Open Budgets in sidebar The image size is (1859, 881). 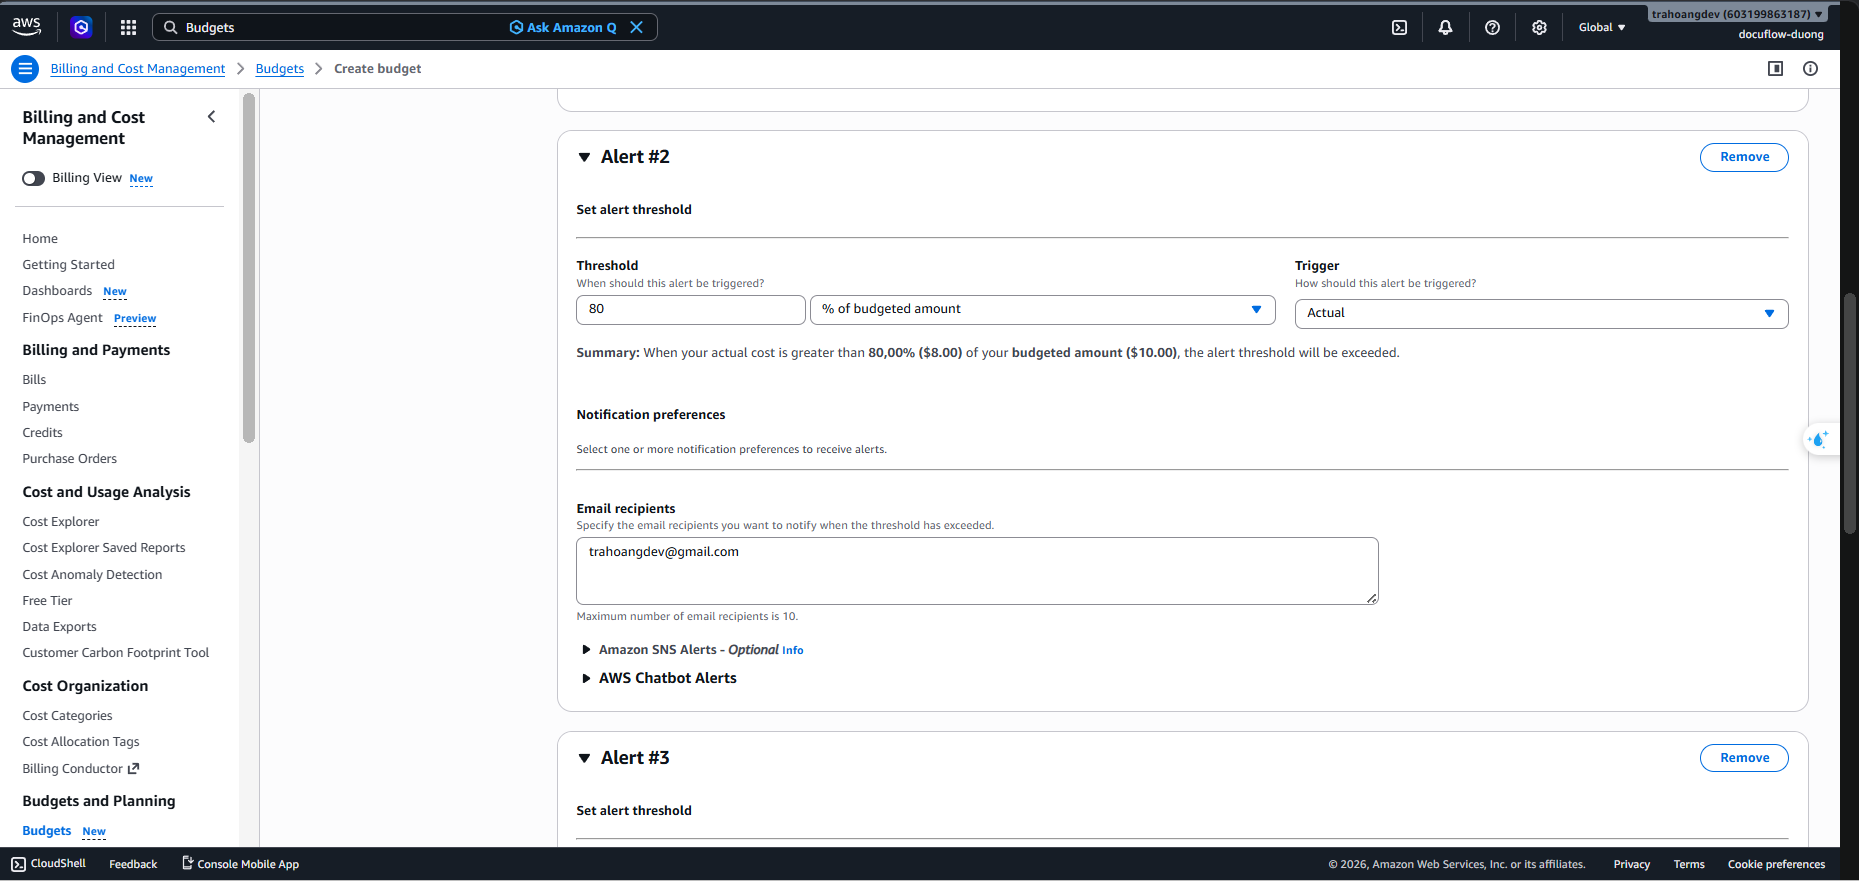[47, 831]
